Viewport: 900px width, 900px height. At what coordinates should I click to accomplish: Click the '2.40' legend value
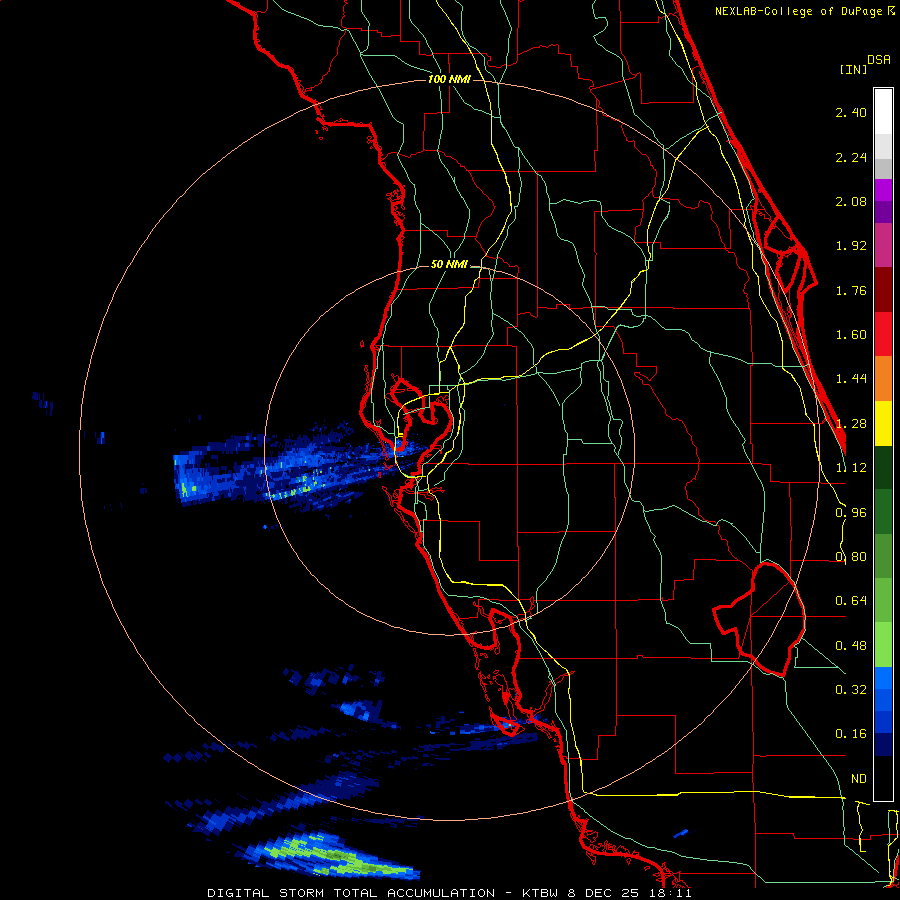[851, 112]
